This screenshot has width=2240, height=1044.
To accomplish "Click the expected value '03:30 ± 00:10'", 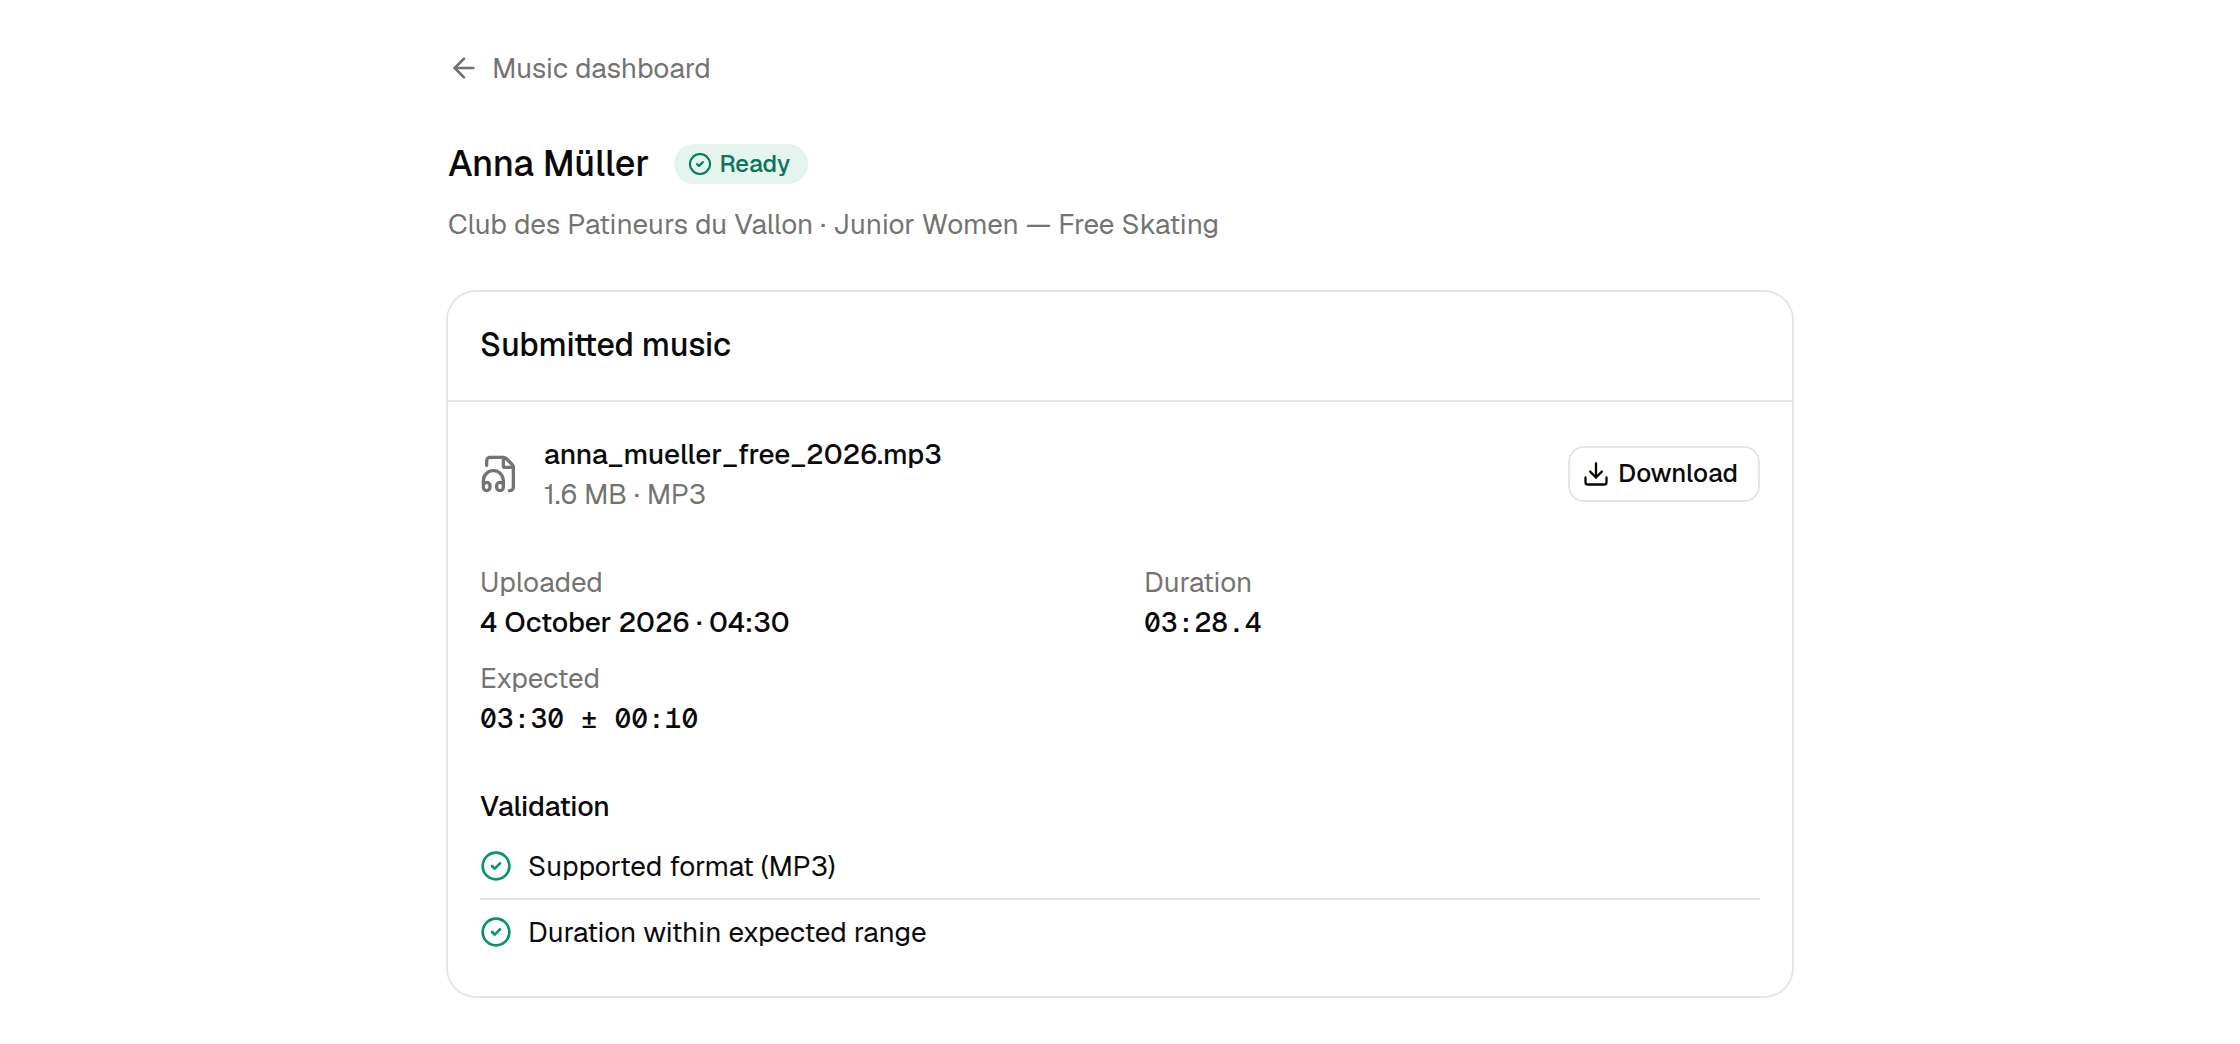I will click(x=589, y=719).
